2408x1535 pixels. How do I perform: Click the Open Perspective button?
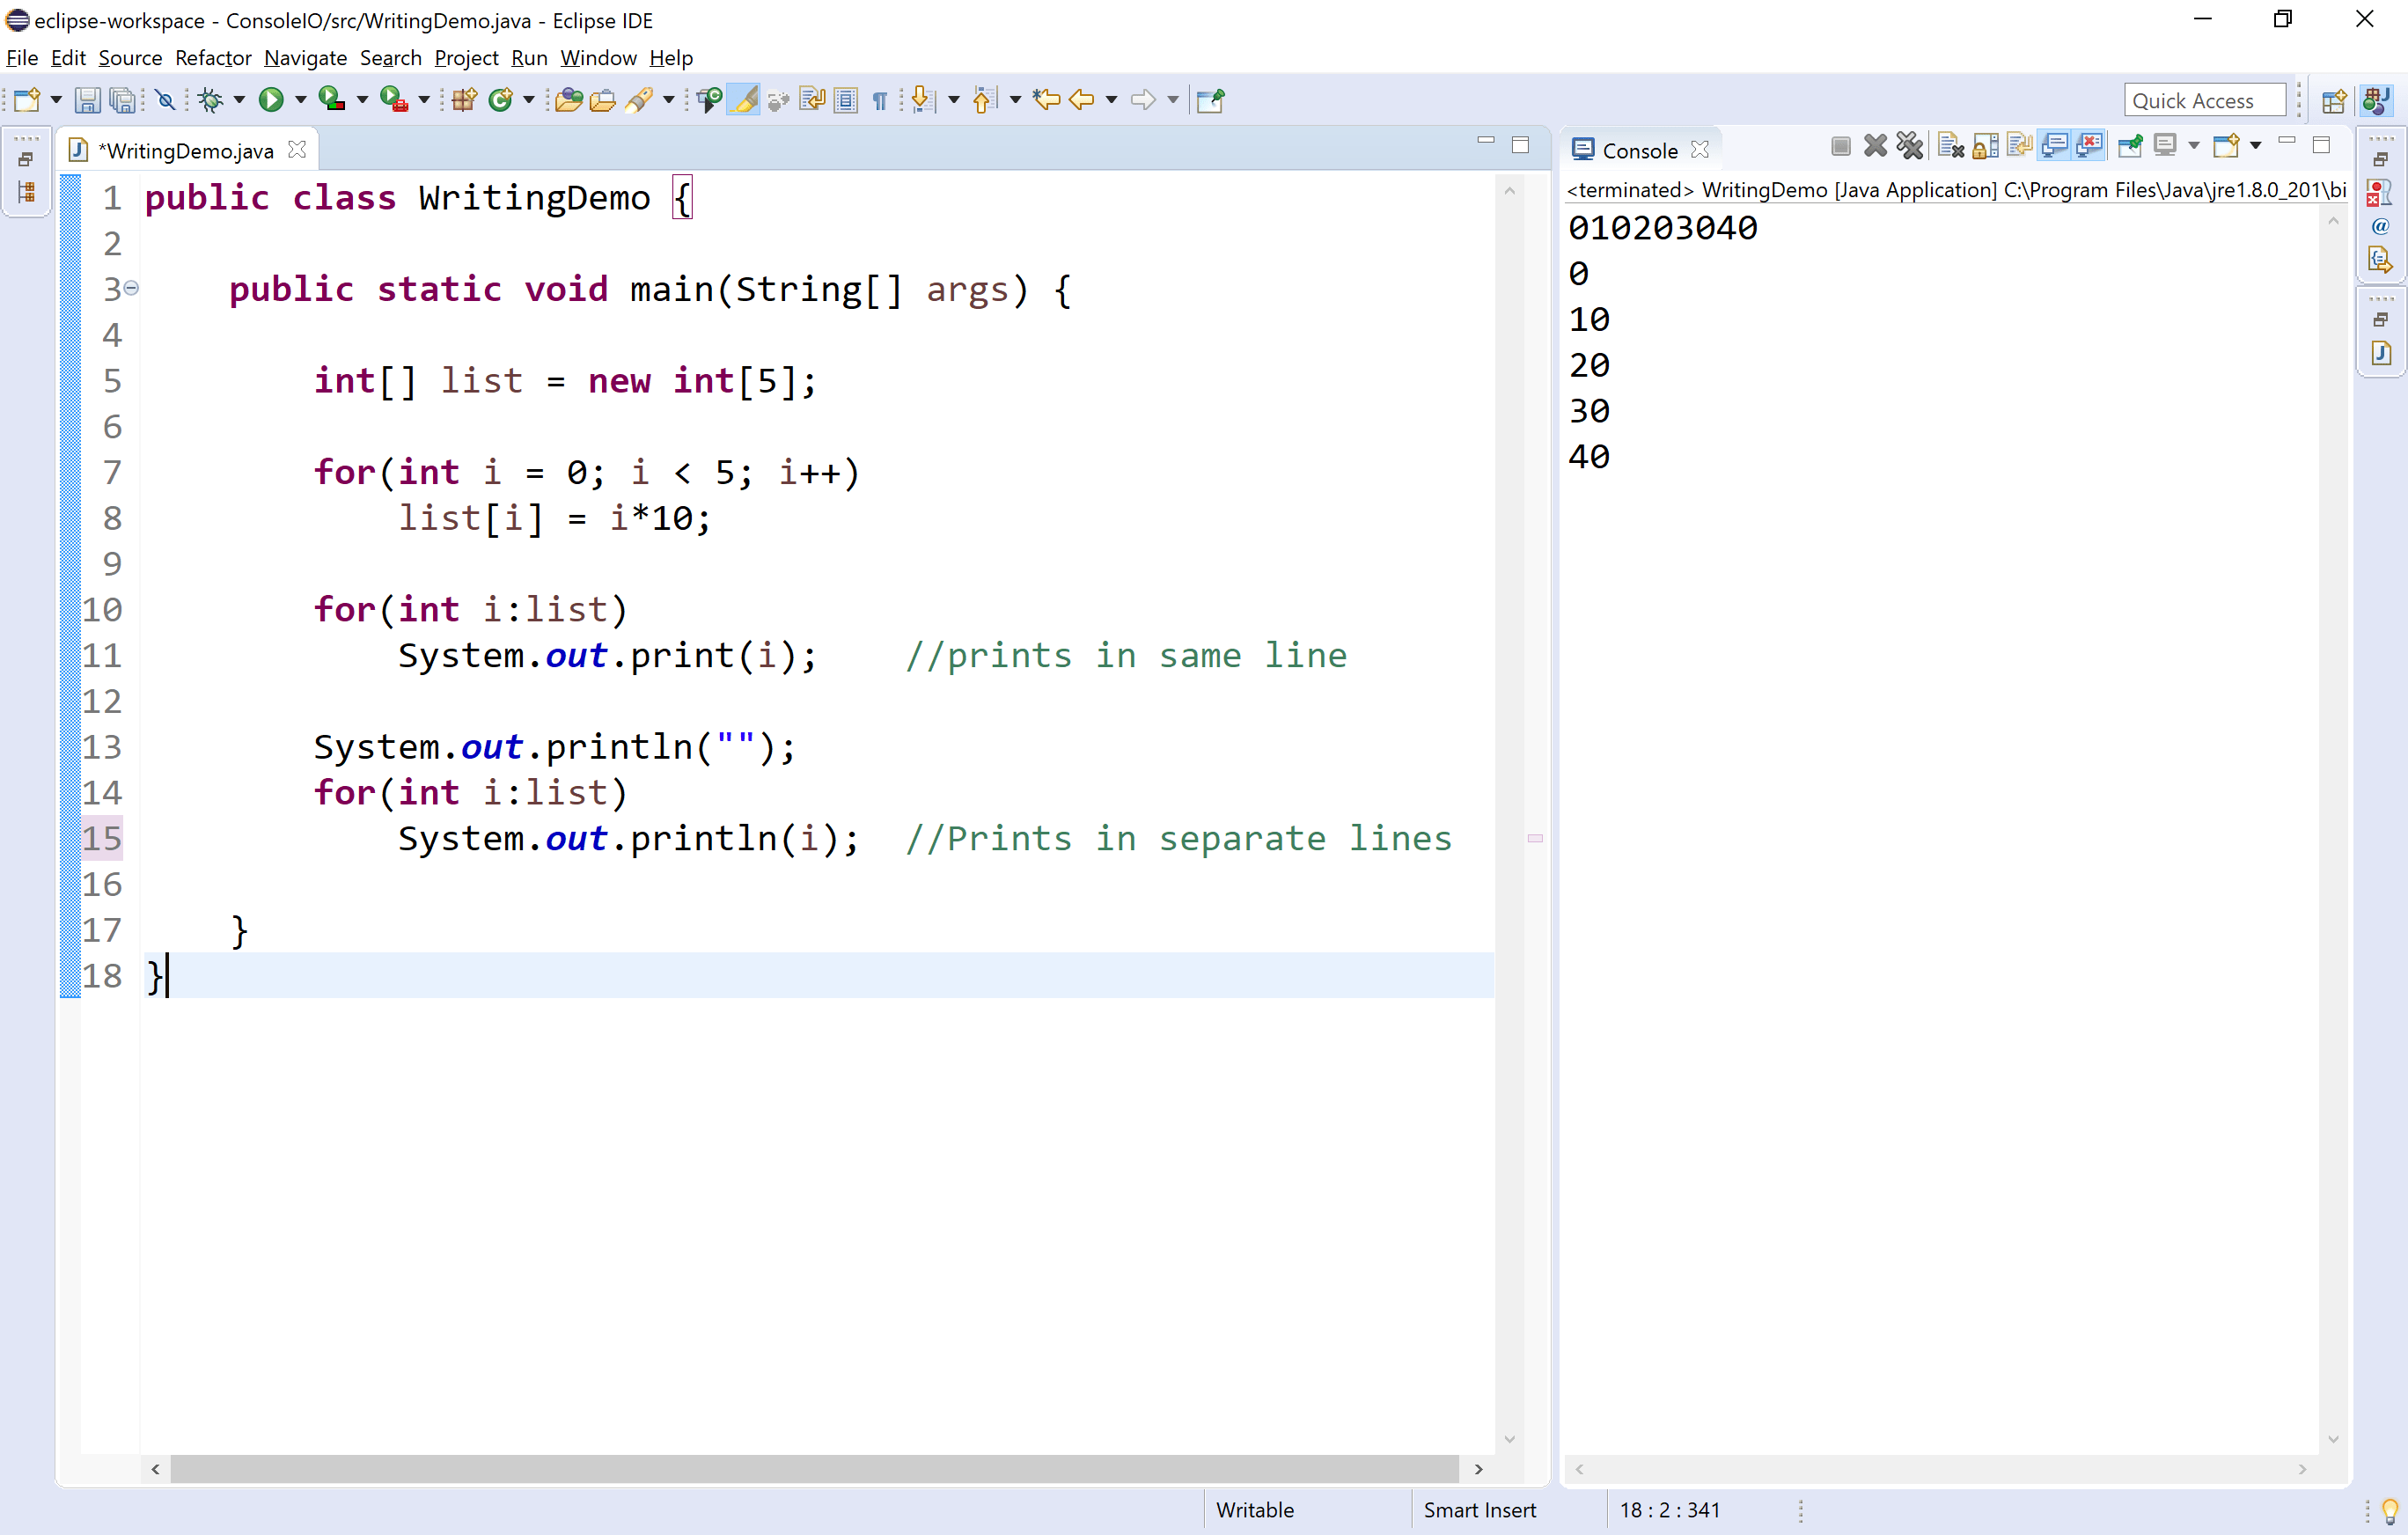click(x=2333, y=100)
